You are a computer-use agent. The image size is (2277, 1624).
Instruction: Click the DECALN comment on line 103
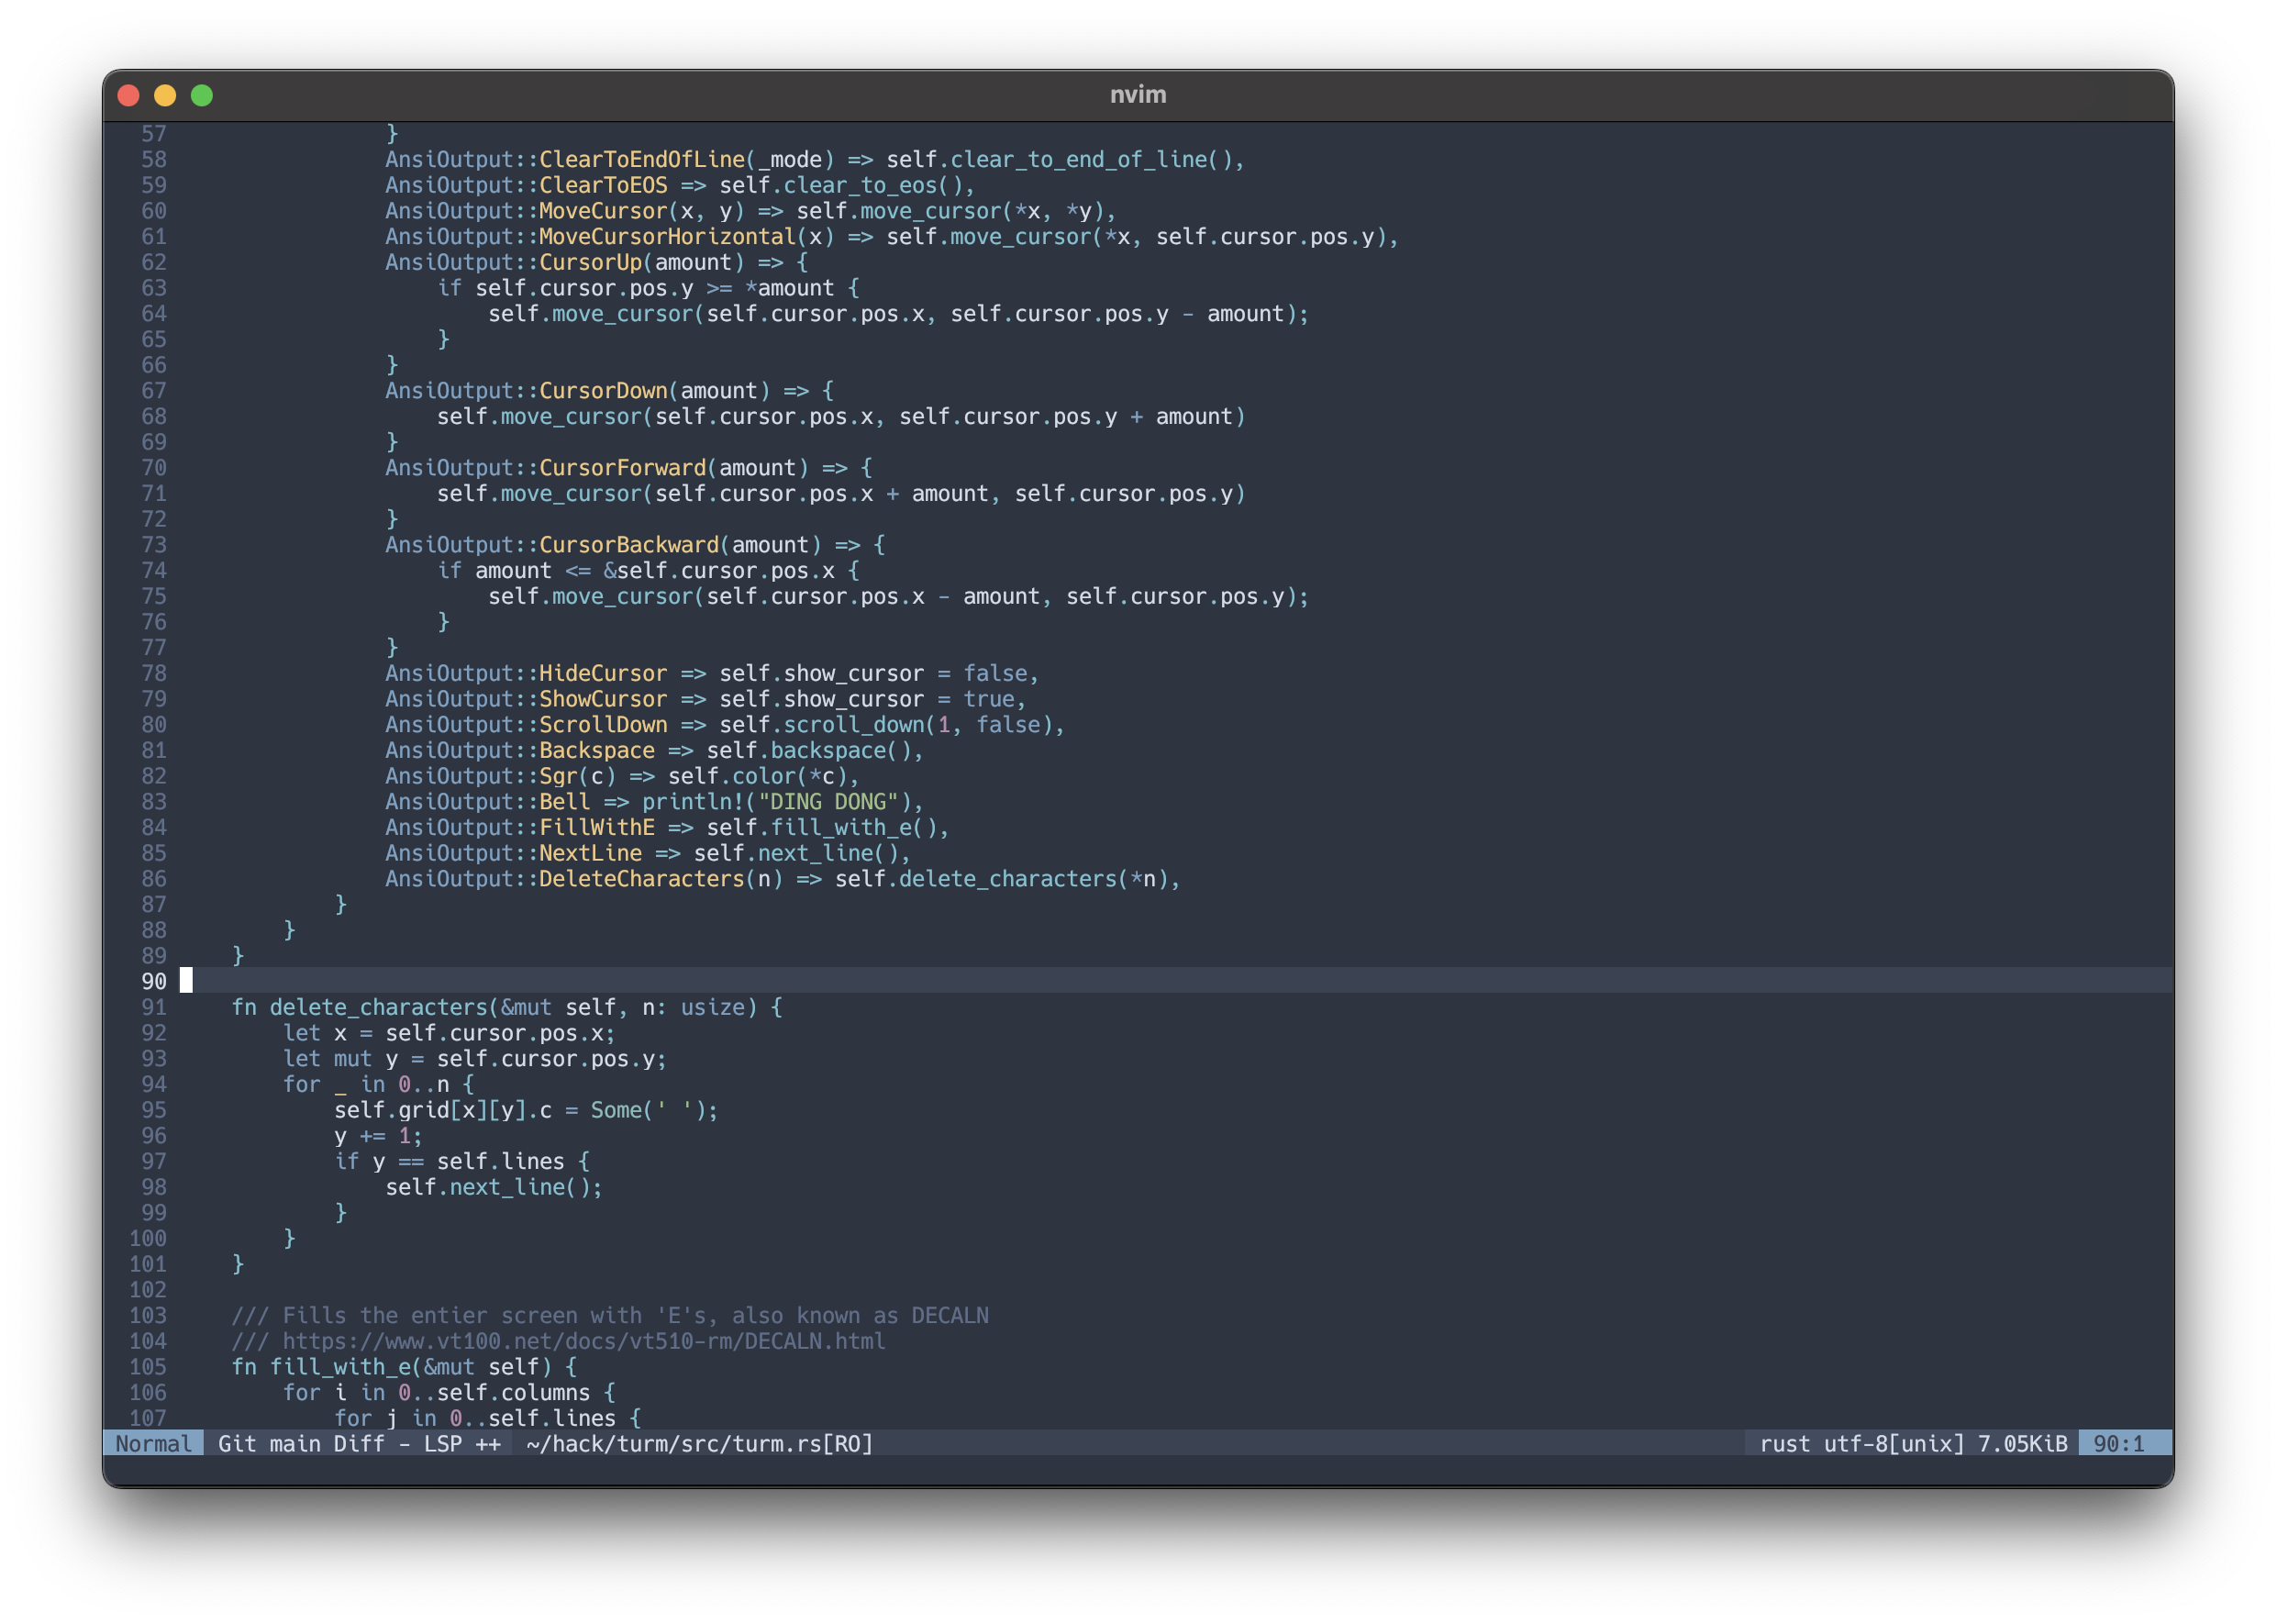click(610, 1315)
